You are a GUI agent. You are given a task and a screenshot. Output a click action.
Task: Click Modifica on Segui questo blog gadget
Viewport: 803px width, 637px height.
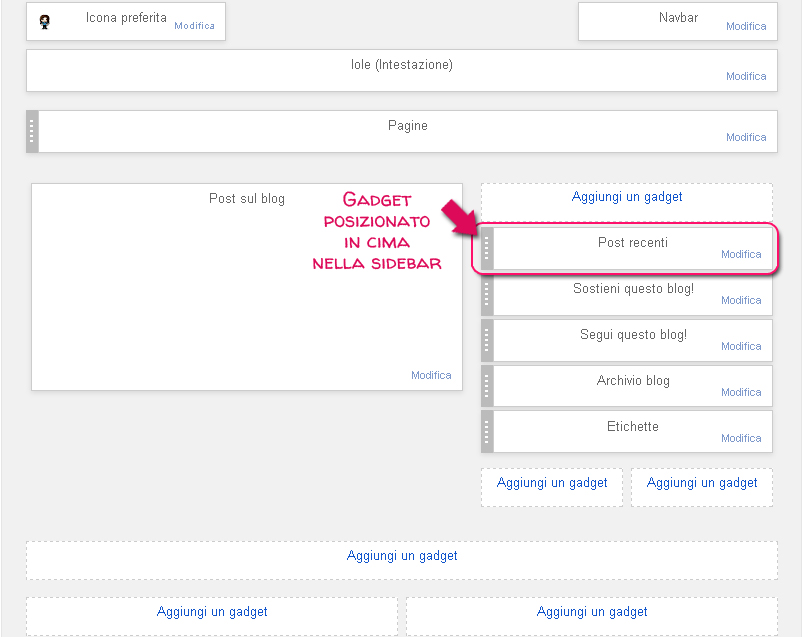click(x=741, y=346)
